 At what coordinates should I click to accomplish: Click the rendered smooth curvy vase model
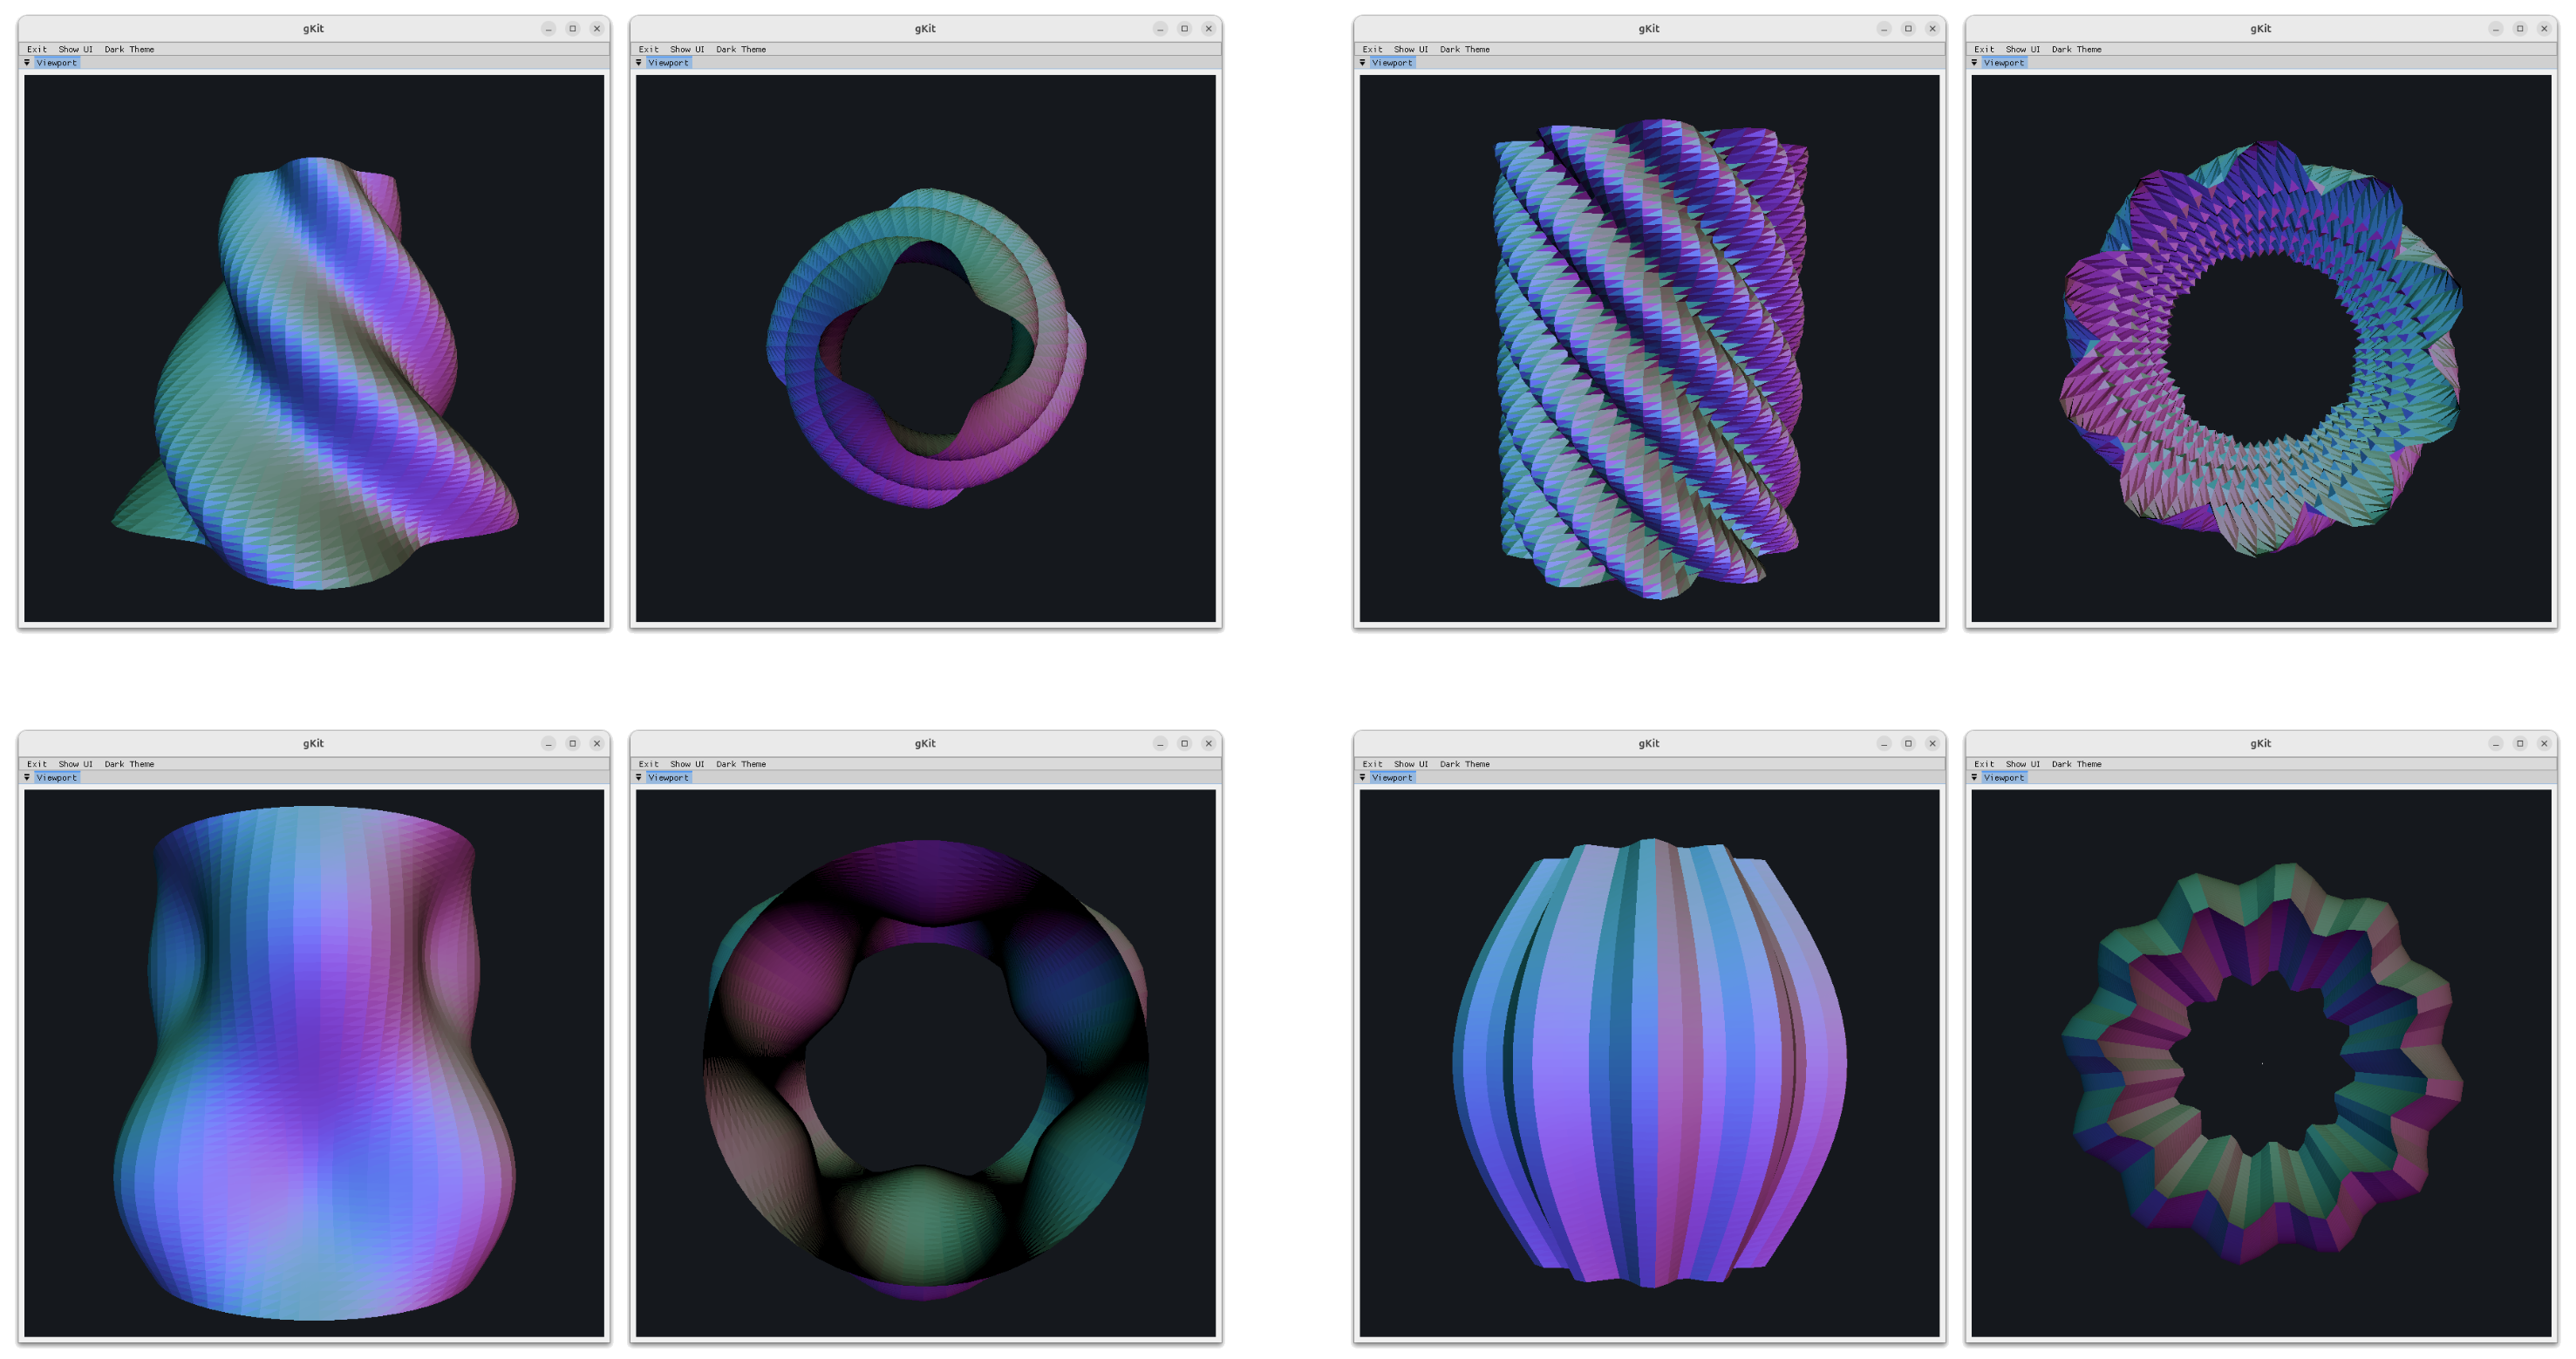[x=315, y=1063]
